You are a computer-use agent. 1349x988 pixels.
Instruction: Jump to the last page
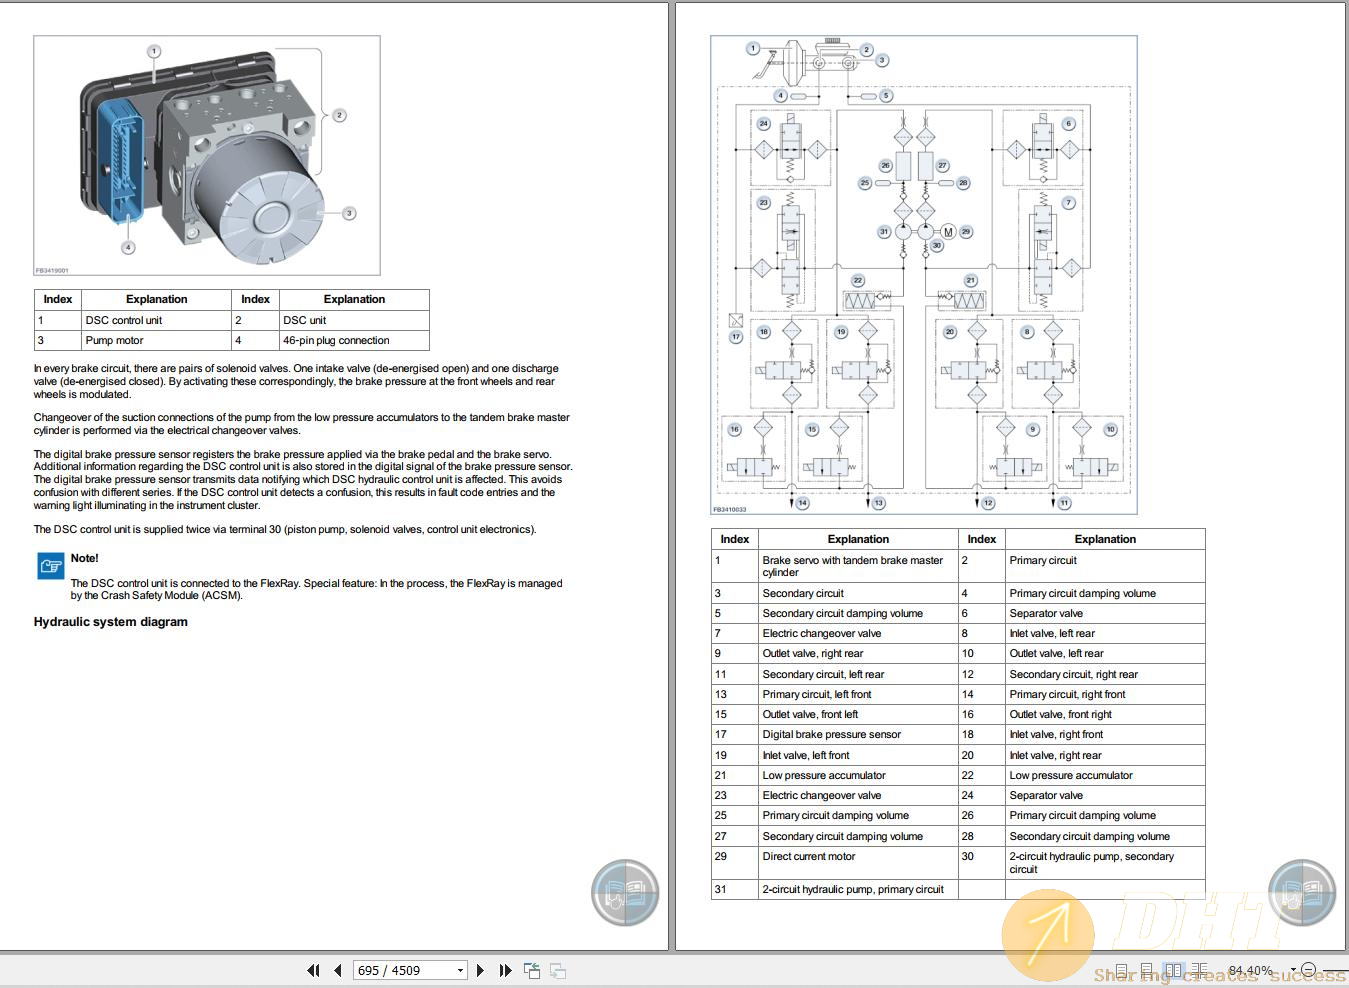pos(505,970)
